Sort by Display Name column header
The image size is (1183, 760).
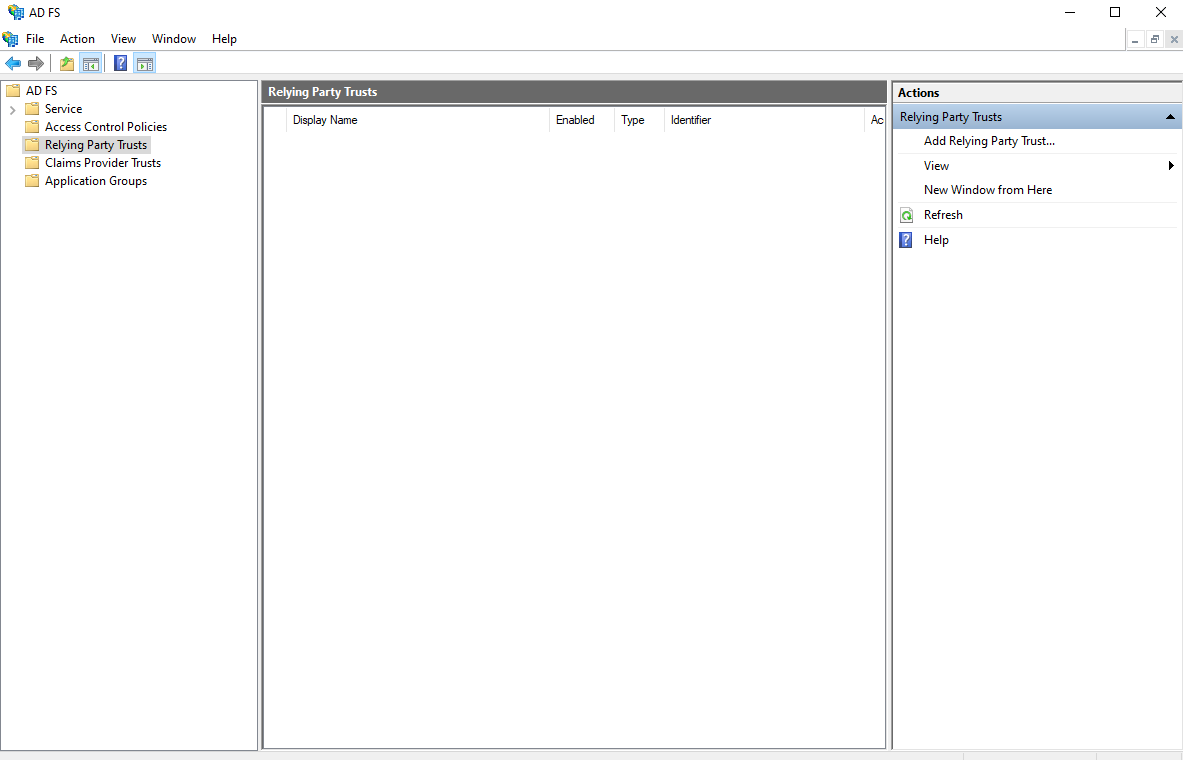pyautogui.click(x=325, y=120)
